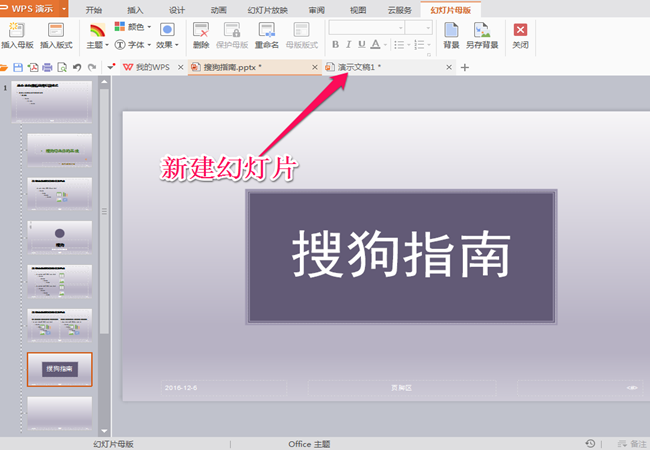
Task: Click the Office 主题 status bar text
Action: pos(309,444)
